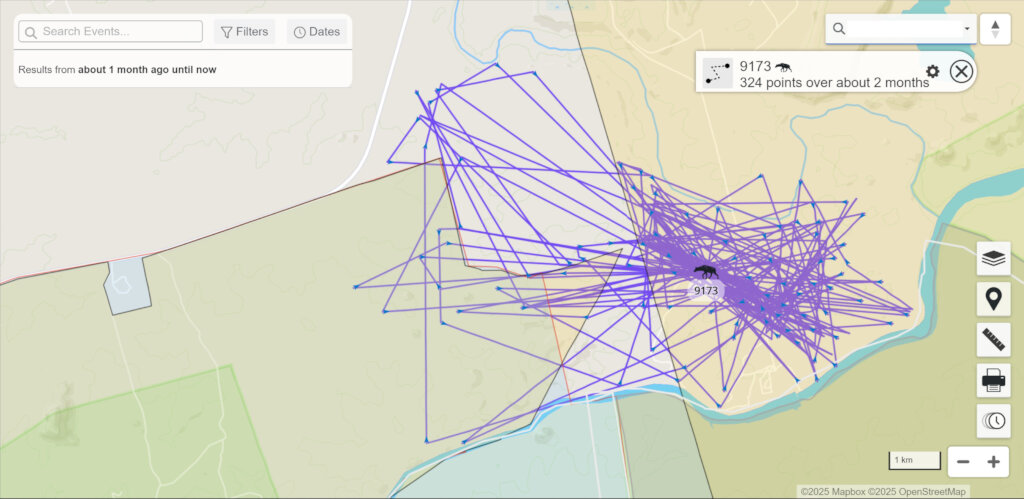
Task: Close the 9173 track legend
Action: (x=961, y=71)
